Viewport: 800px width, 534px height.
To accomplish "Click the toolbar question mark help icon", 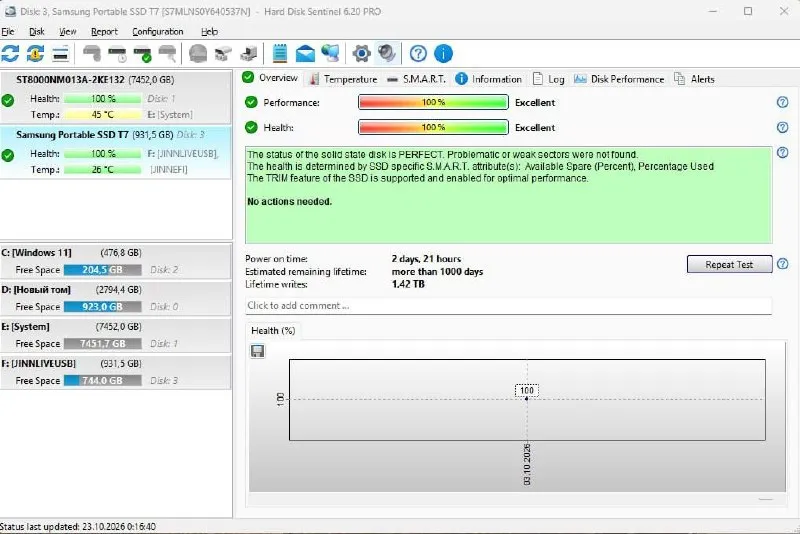I will 418,54.
